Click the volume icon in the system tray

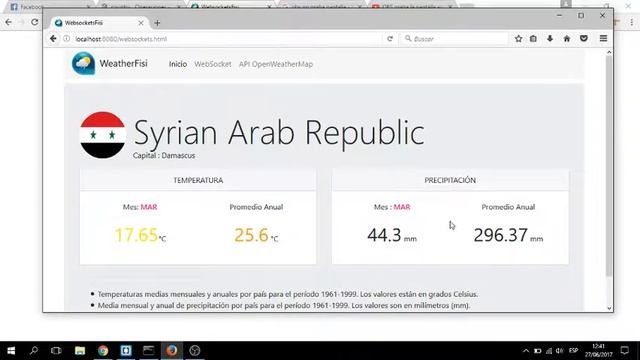point(560,351)
